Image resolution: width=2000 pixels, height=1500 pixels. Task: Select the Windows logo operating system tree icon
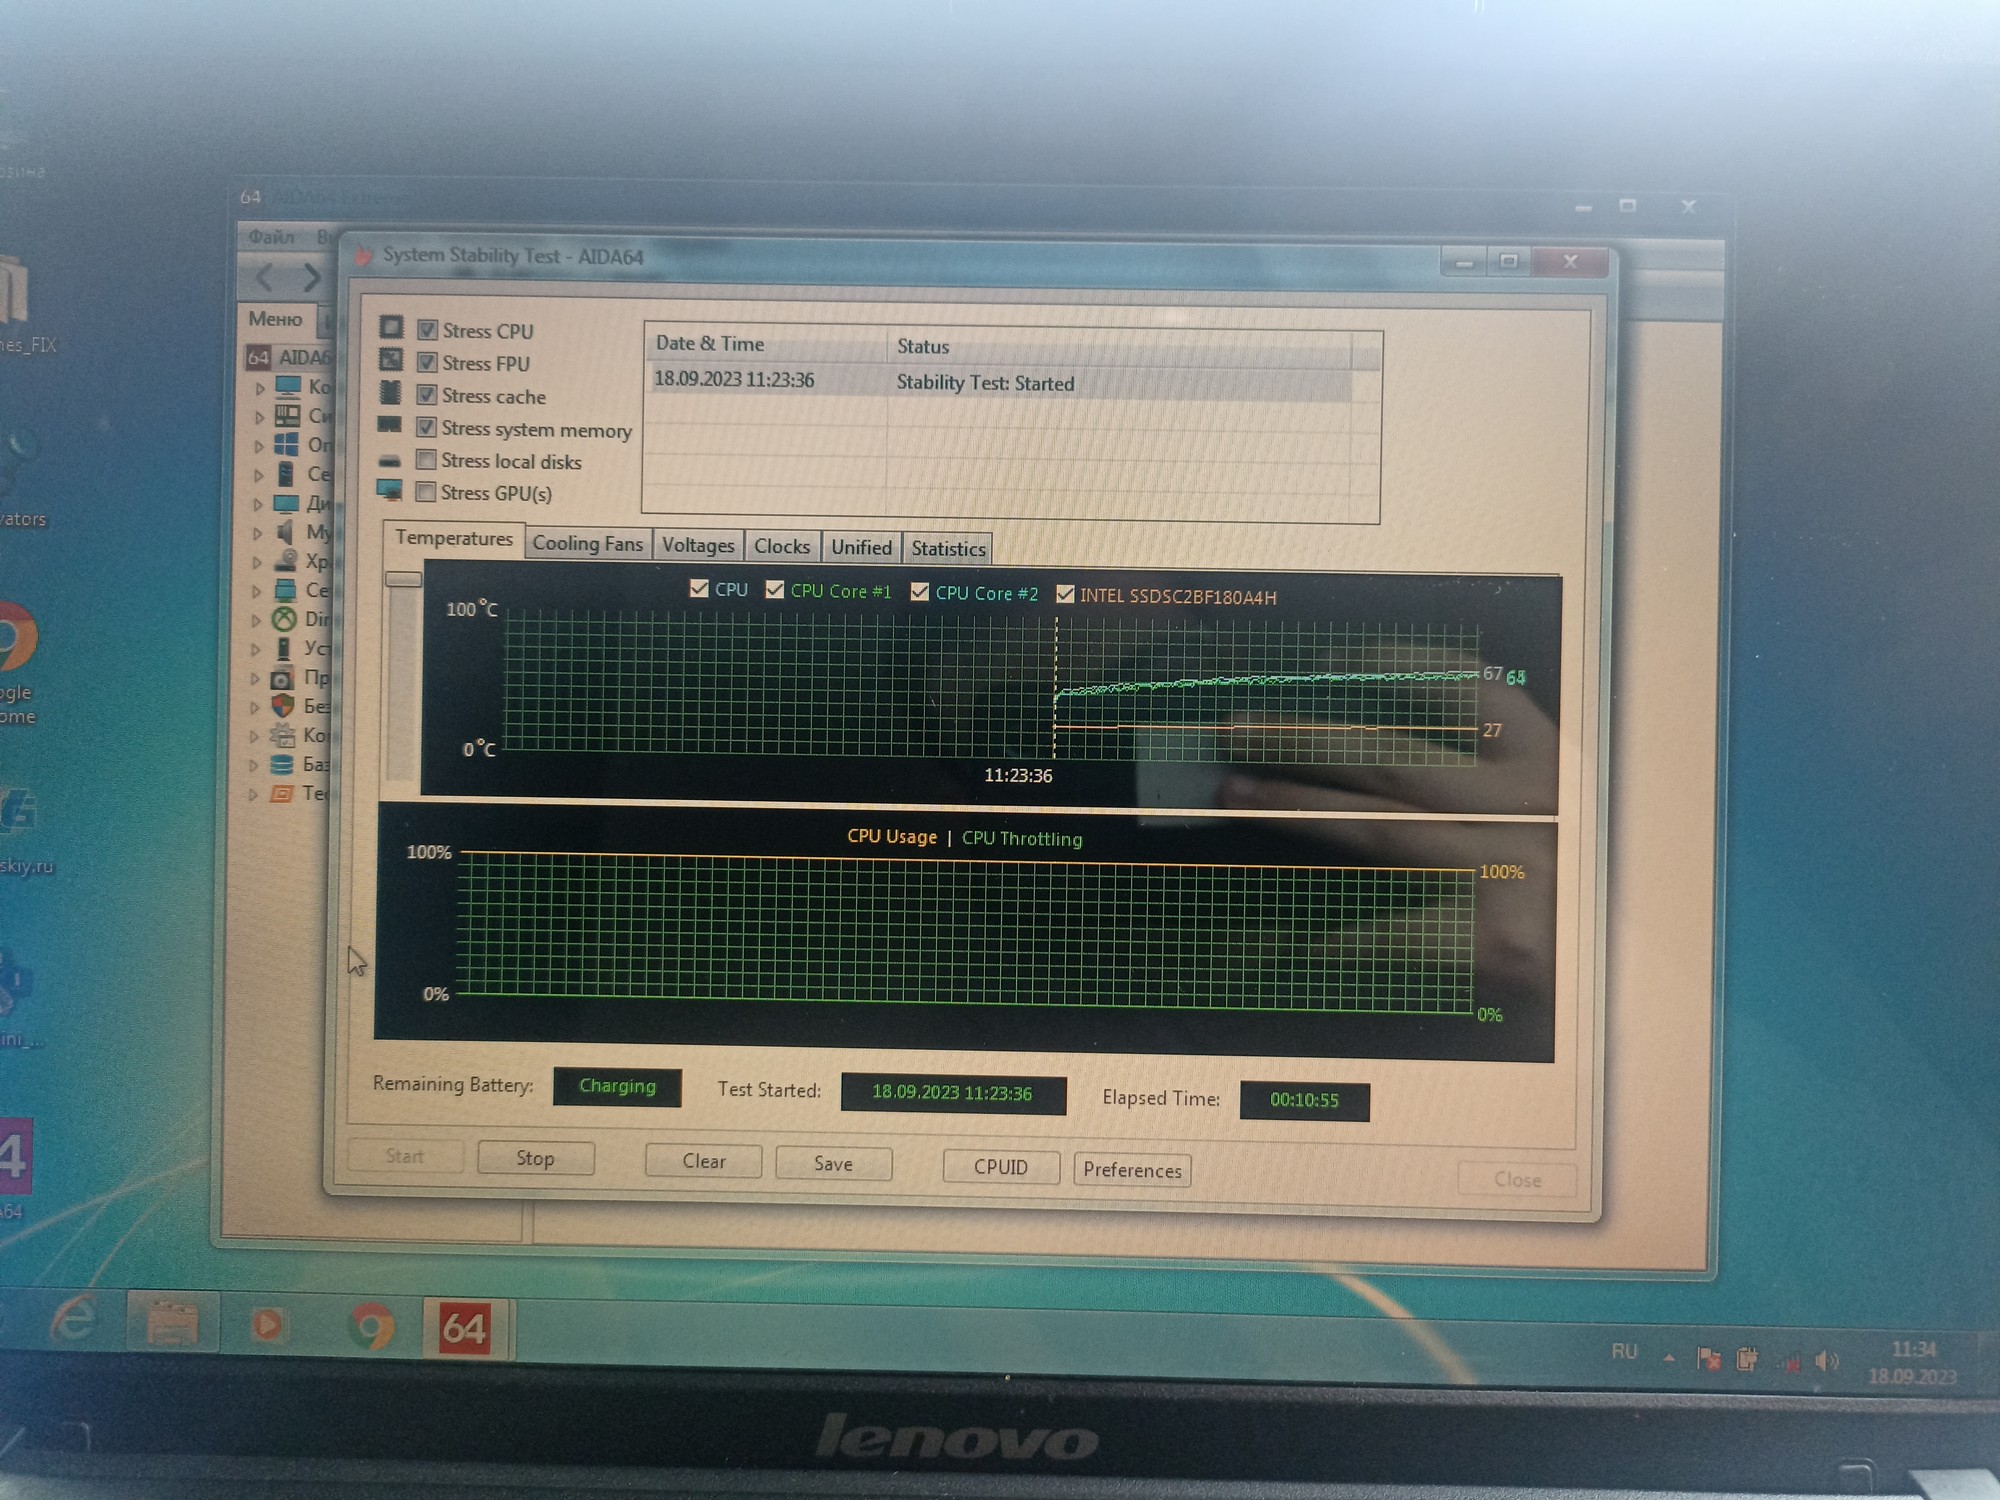tap(287, 444)
